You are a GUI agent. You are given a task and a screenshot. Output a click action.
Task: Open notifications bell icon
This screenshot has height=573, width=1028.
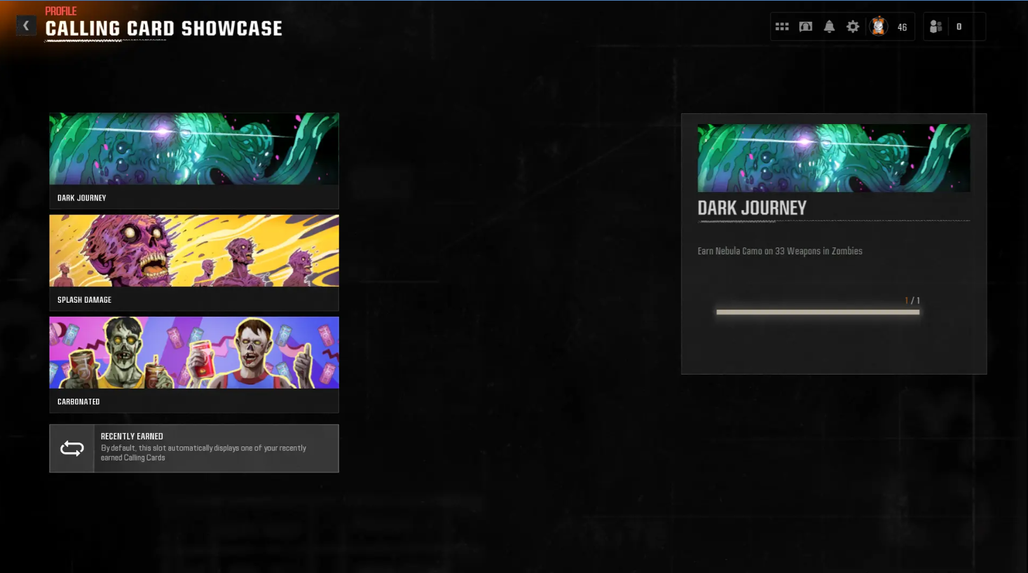tap(829, 27)
